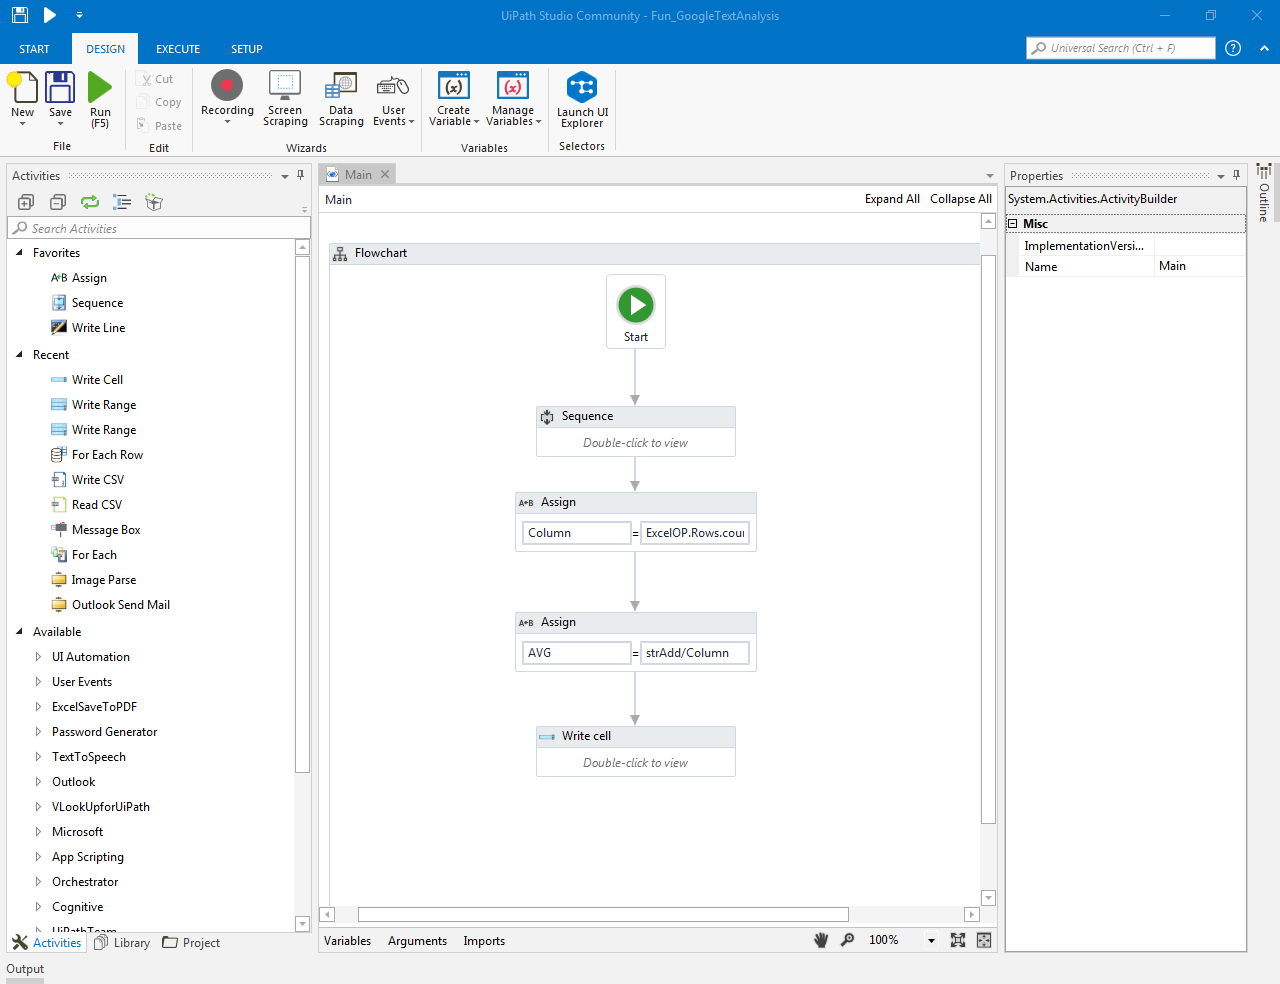This screenshot has height=984, width=1280.
Task: Click the designer vertical scrollbar
Action: click(x=988, y=539)
